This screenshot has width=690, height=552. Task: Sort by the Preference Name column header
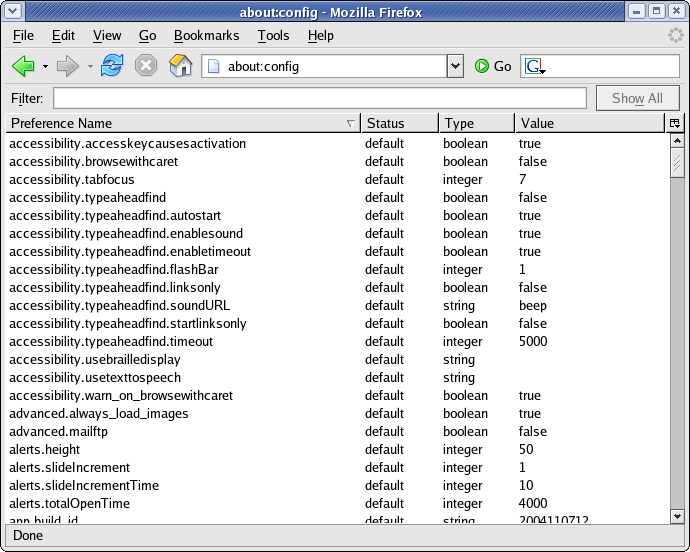tap(180, 123)
